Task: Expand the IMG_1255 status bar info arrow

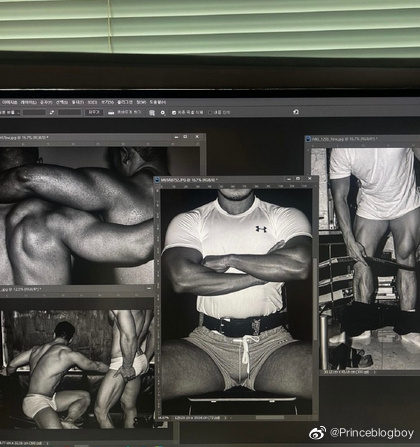Action: click(x=375, y=372)
